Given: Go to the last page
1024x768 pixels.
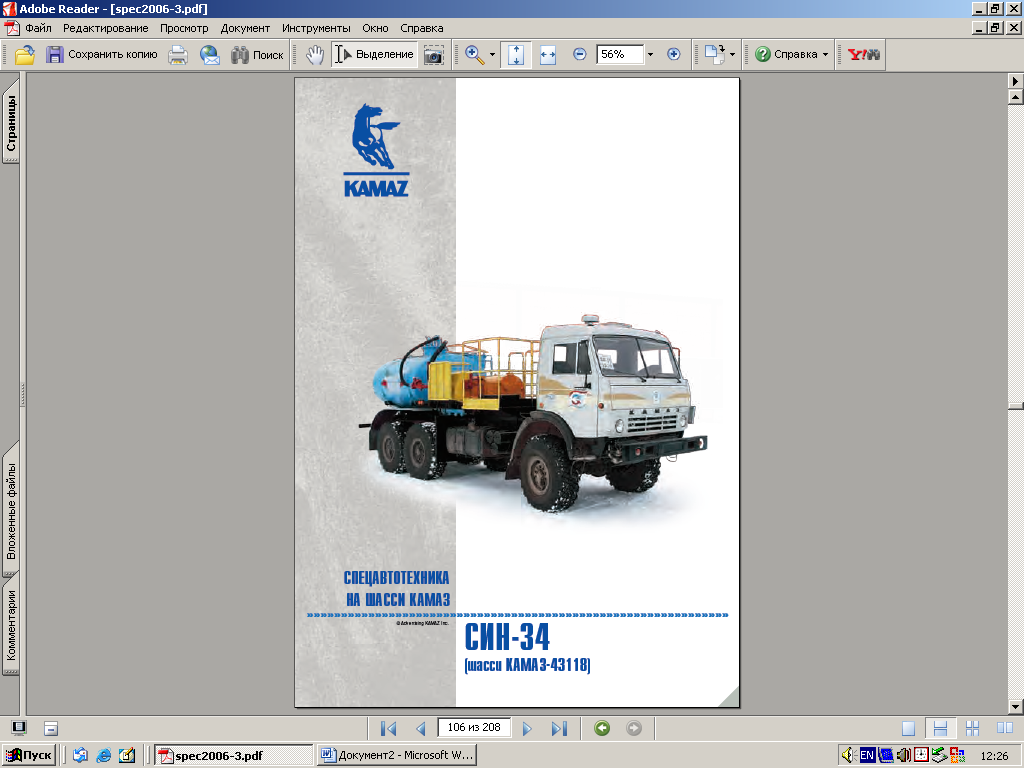Looking at the screenshot, I should 559,728.
